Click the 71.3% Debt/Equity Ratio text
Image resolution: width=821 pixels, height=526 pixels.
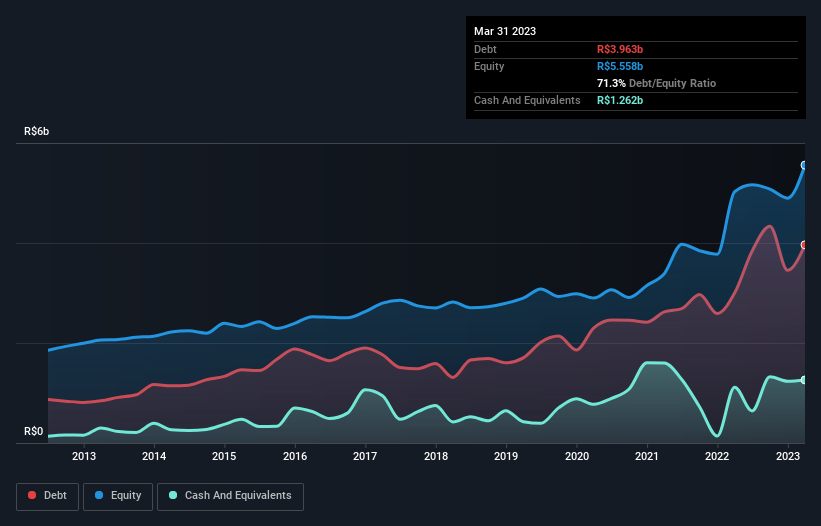point(656,83)
